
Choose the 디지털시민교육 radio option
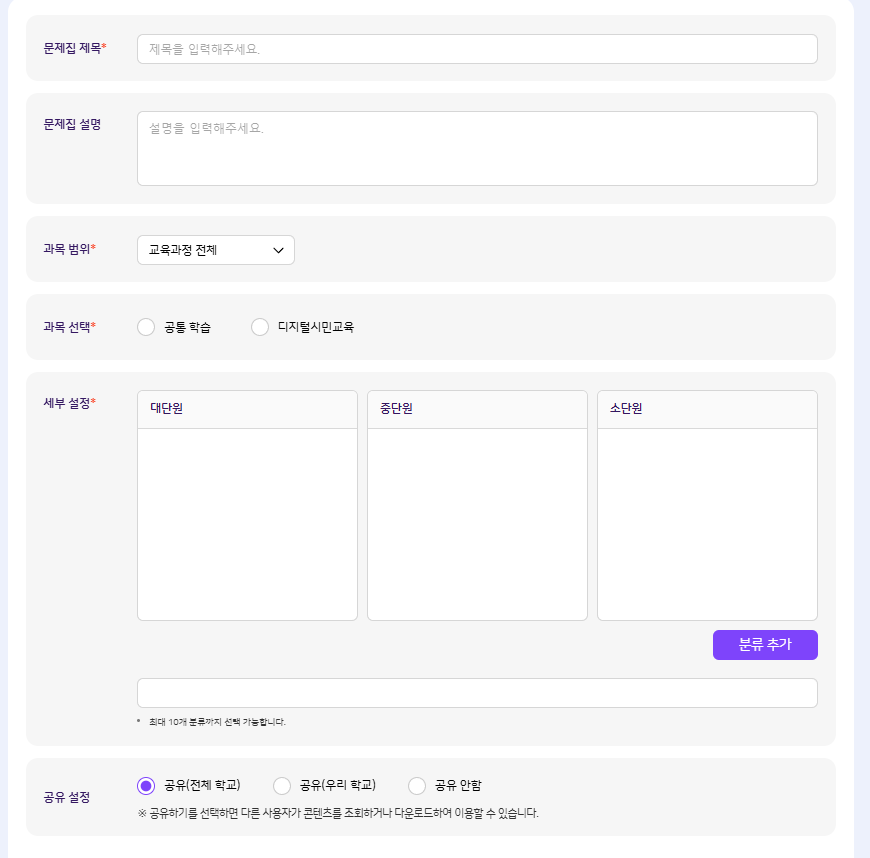point(261,327)
